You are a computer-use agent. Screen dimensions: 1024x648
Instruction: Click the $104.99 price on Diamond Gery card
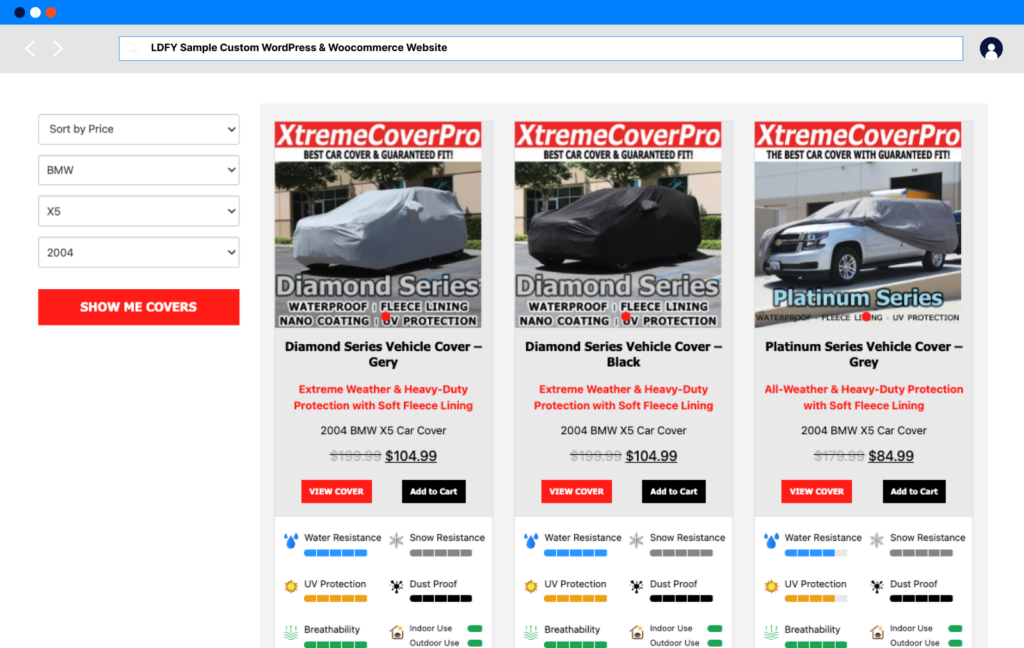411,456
